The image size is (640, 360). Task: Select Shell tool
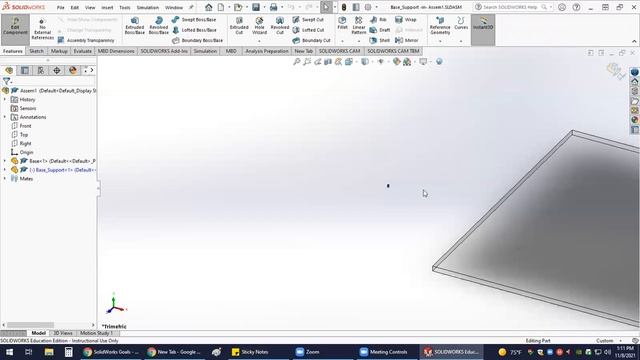pyautogui.click(x=380, y=40)
